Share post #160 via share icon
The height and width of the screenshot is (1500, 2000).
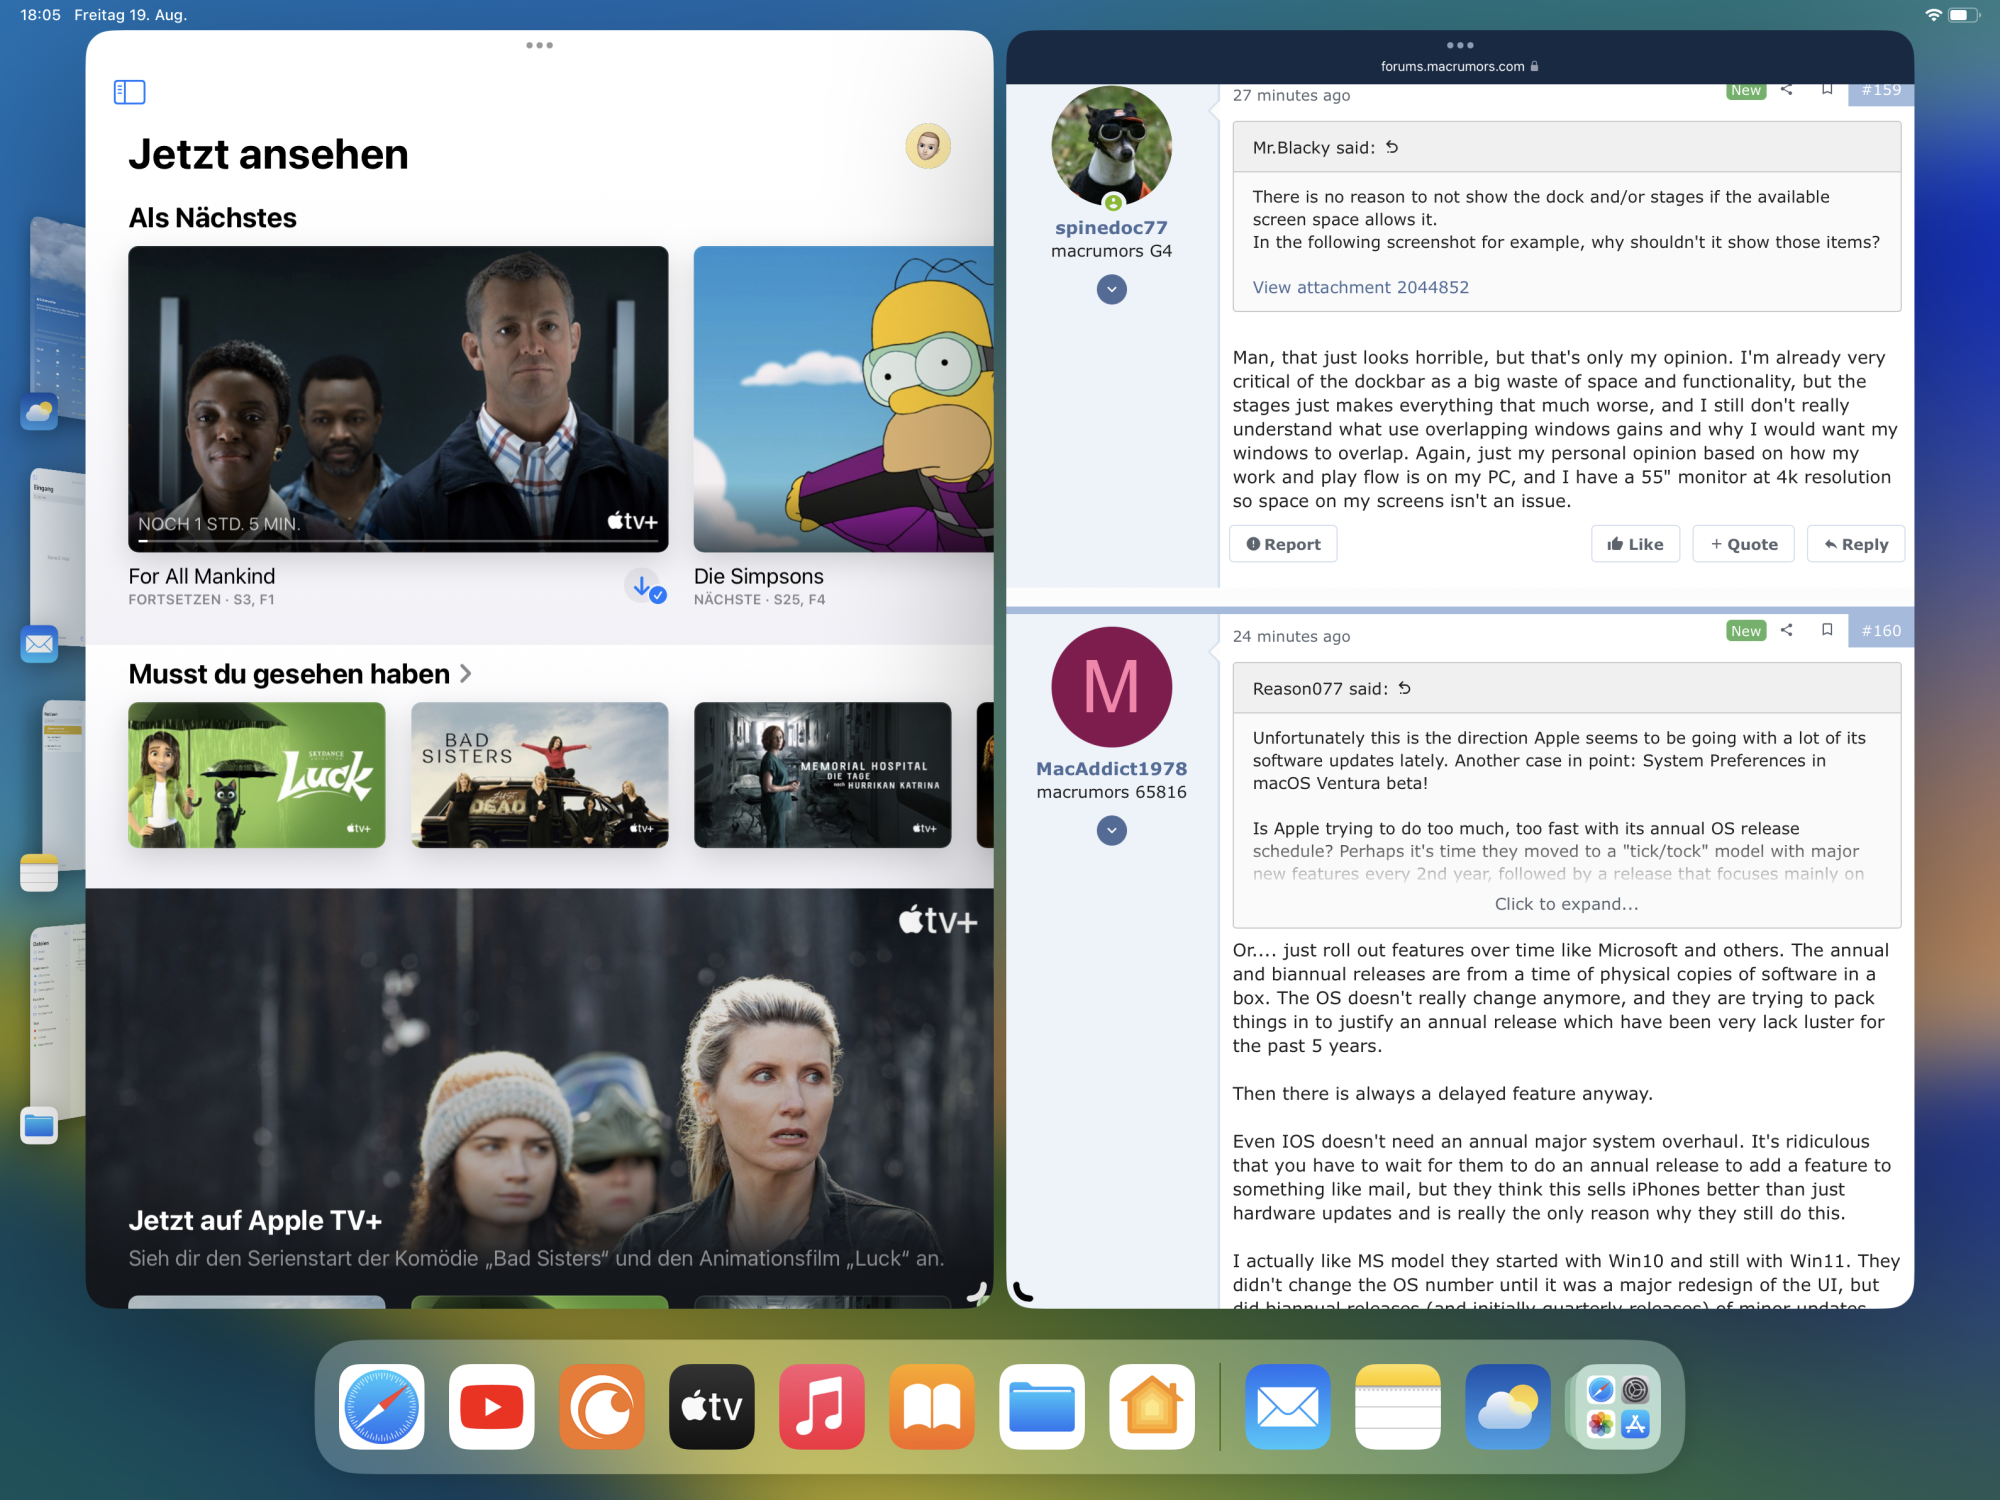point(1787,630)
